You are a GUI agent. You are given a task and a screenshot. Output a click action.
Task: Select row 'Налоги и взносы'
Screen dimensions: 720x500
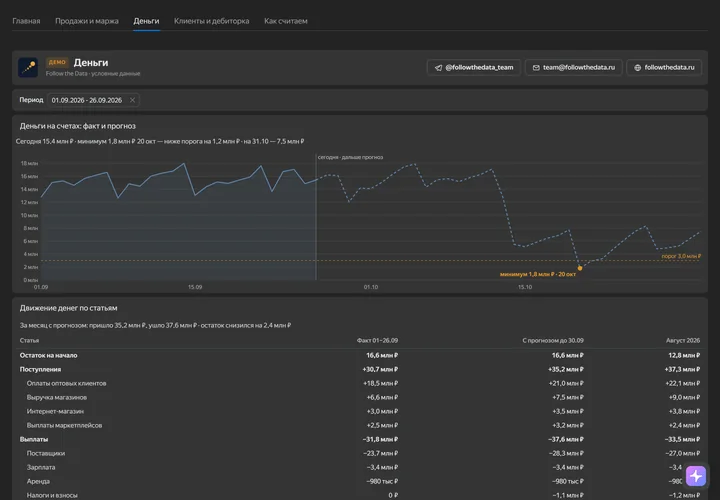click(x=360, y=495)
